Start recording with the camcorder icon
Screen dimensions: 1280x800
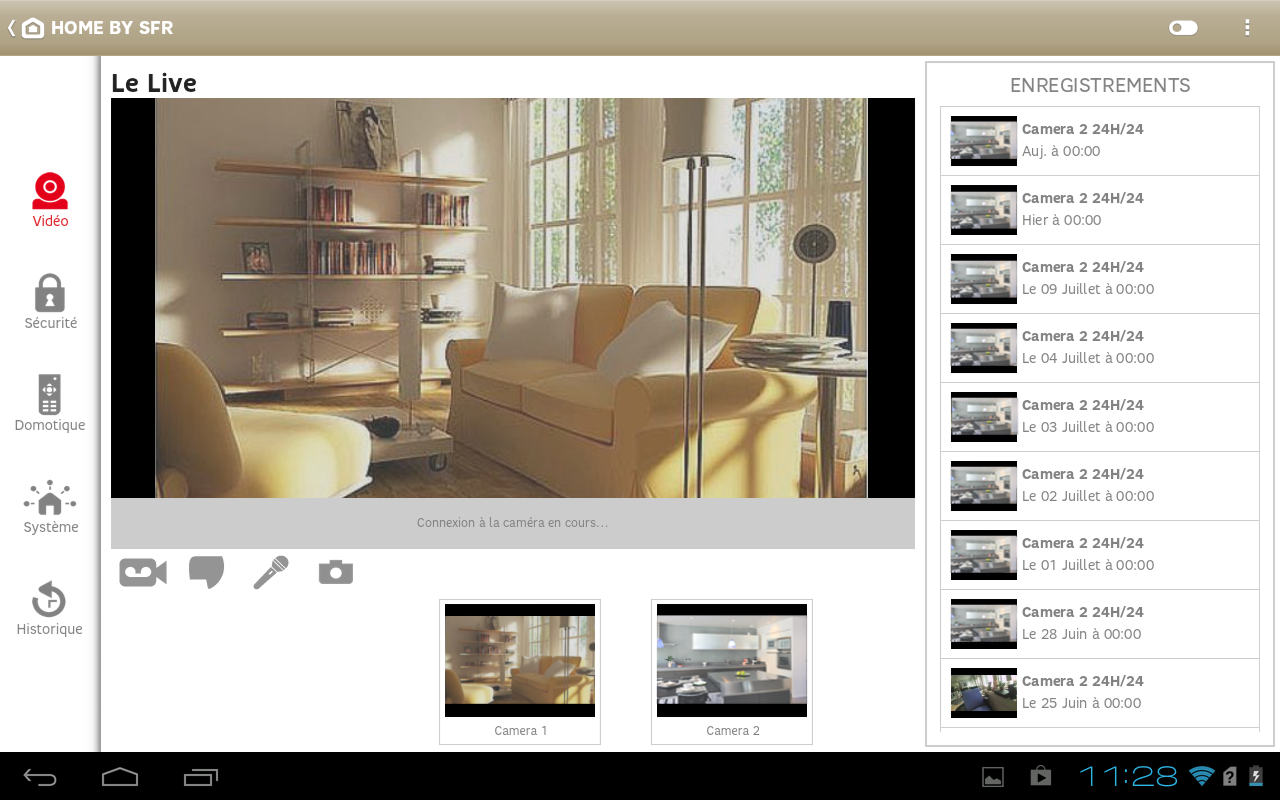(142, 571)
